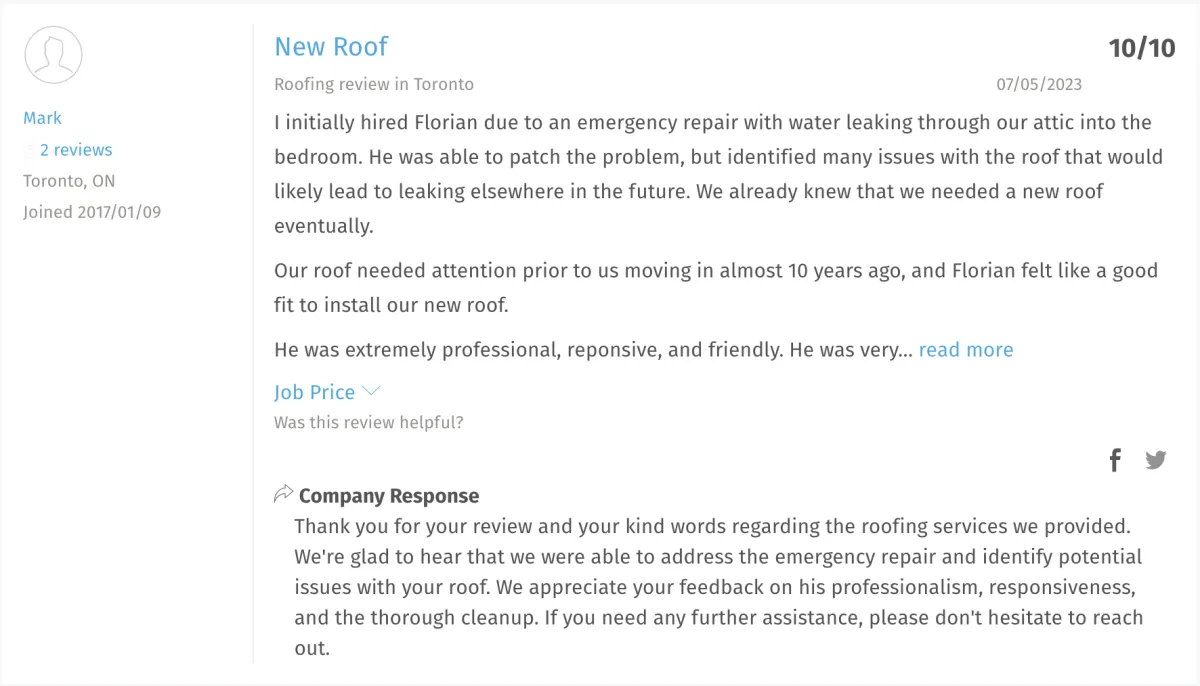Click faint icon beside 2 reviews
The width and height of the screenshot is (1200, 686).
click(29, 151)
